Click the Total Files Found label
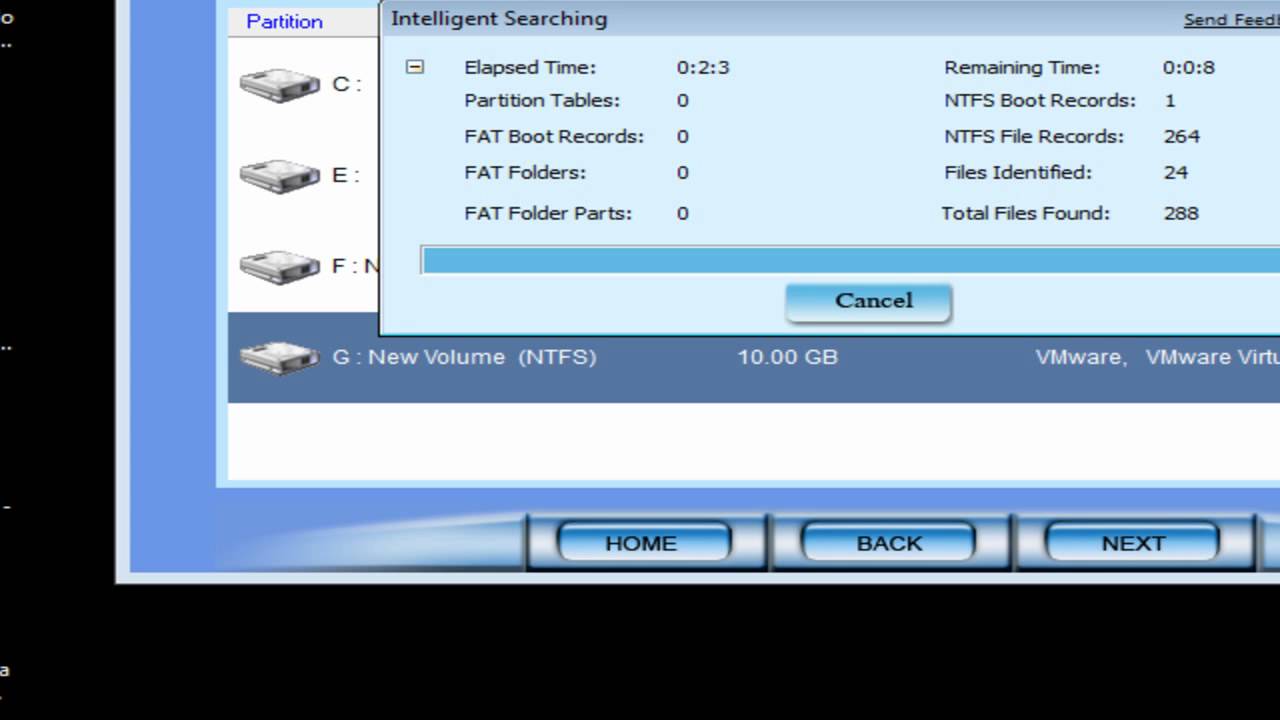1280x720 pixels. 1026,213
